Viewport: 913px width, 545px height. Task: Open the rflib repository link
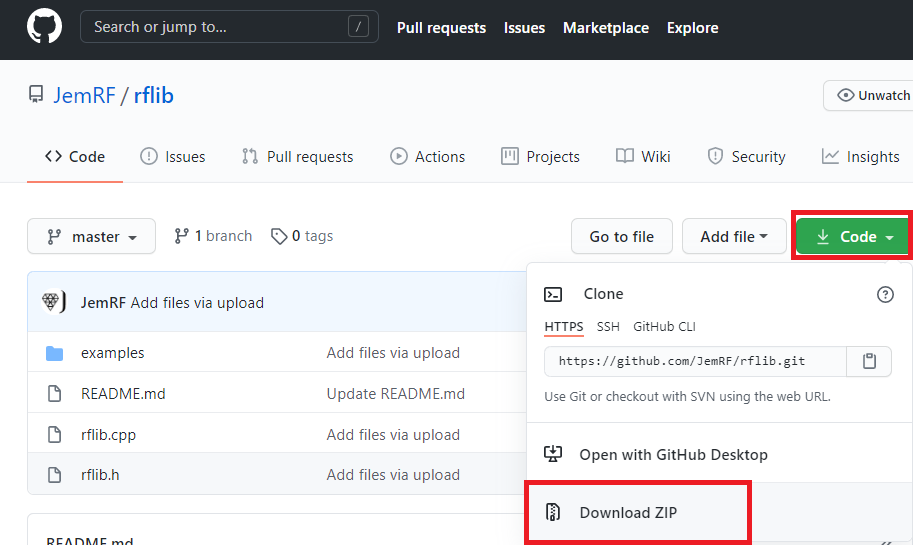(x=154, y=95)
